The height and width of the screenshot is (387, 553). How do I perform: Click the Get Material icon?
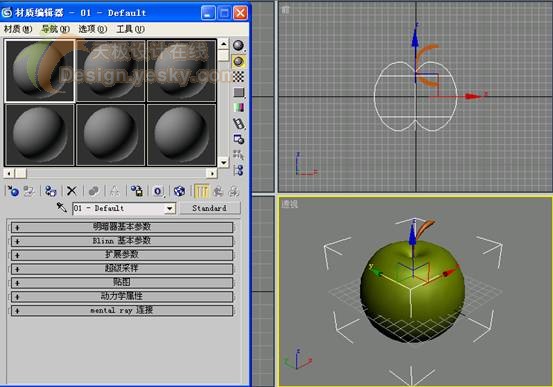point(13,191)
